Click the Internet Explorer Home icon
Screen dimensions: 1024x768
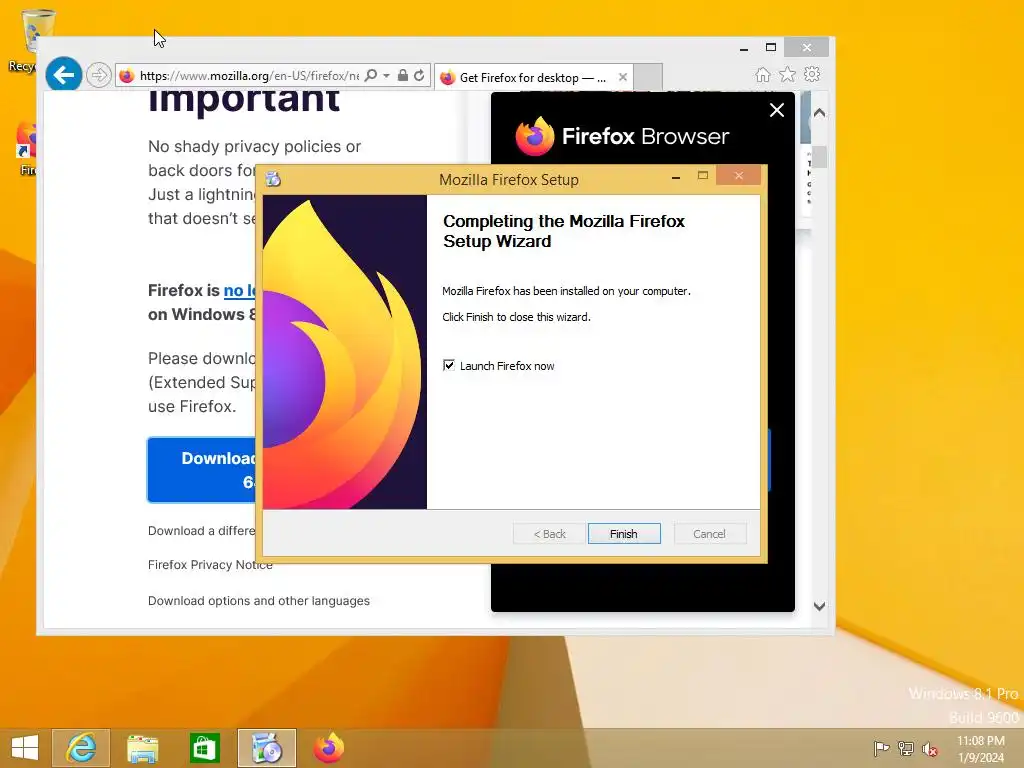(763, 74)
